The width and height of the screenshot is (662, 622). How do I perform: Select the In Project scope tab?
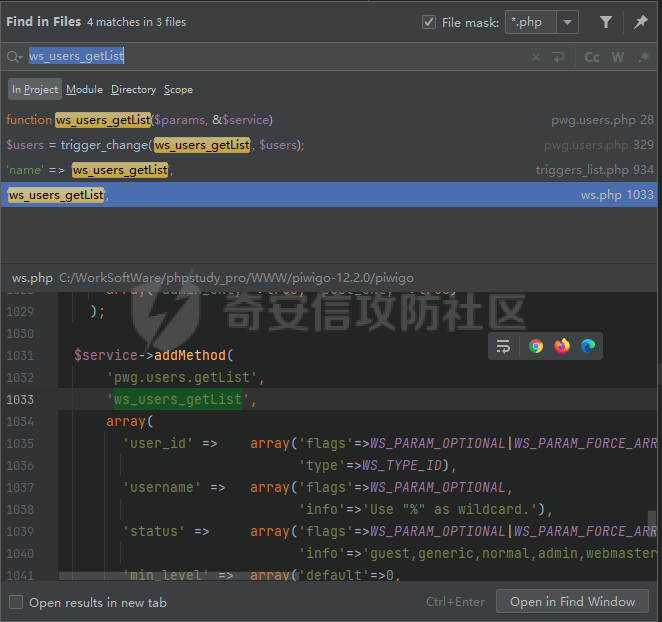click(35, 90)
